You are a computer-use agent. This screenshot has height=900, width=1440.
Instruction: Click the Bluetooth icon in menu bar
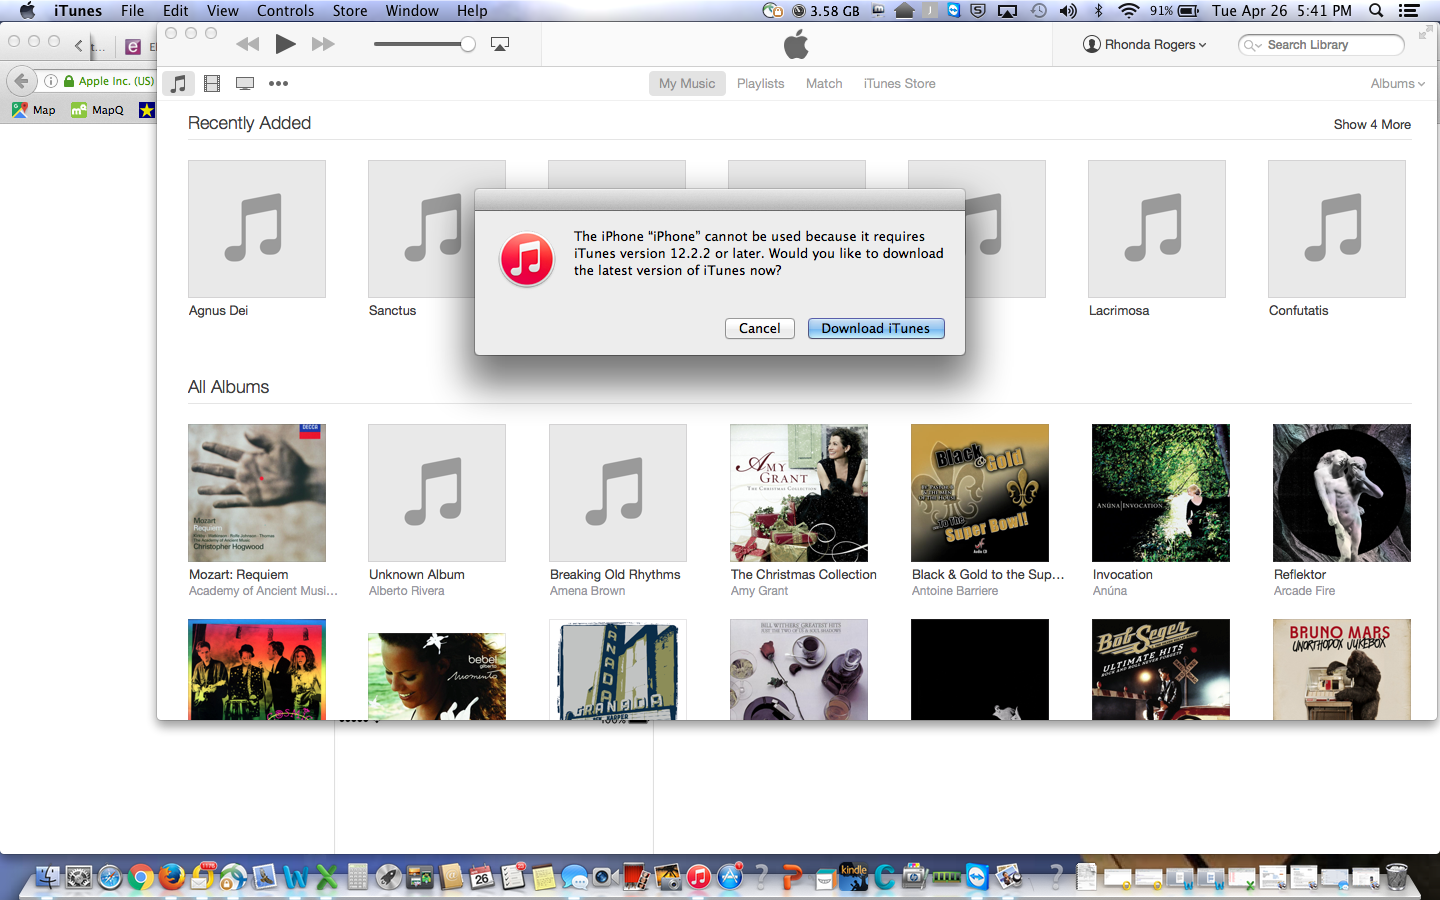1098,11
